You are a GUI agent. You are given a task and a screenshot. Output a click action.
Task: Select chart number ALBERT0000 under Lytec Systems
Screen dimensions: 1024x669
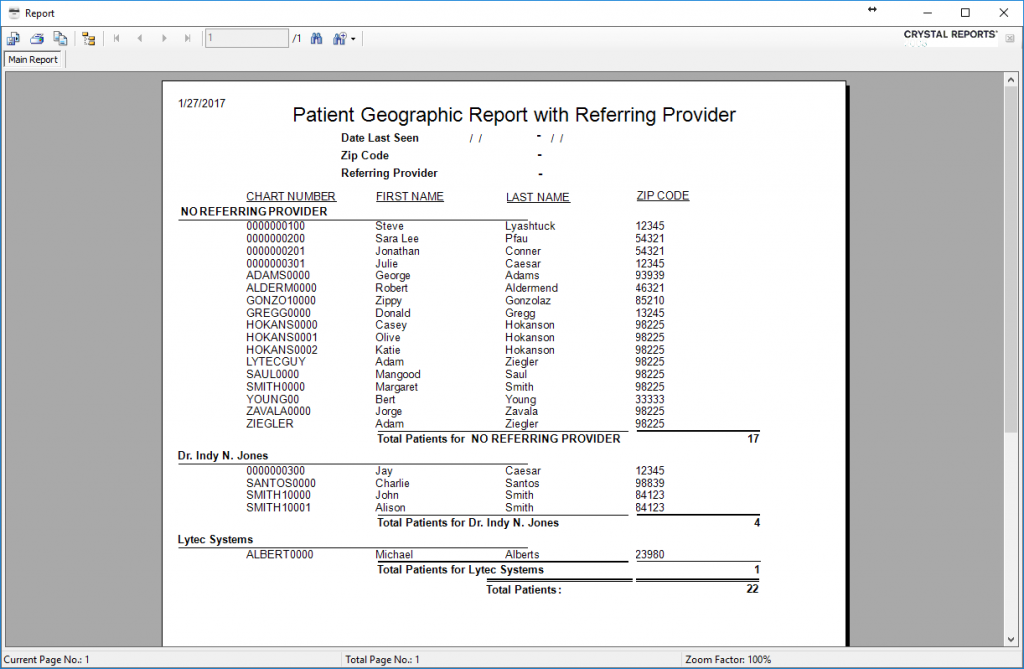pos(279,554)
